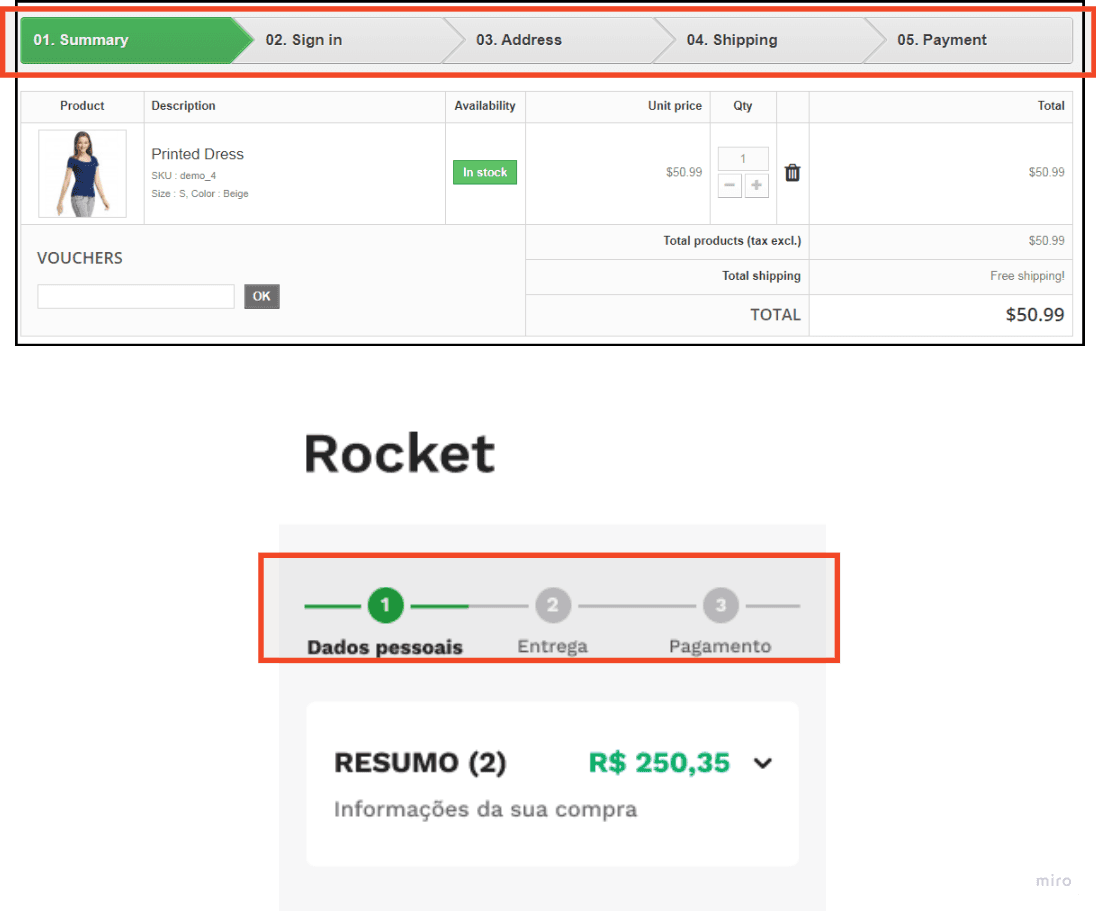Image resolution: width=1096 pixels, height=911 pixels.
Task: Expand the RESUMO (2) chevron
Action: (763, 763)
